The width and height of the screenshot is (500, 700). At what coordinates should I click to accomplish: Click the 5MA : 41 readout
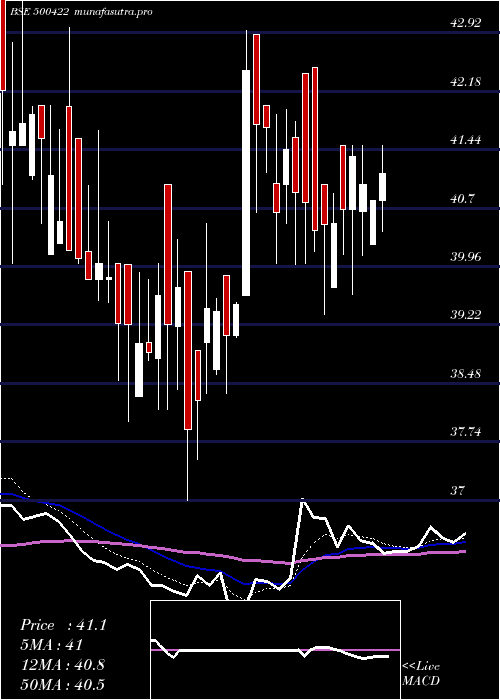(52, 645)
